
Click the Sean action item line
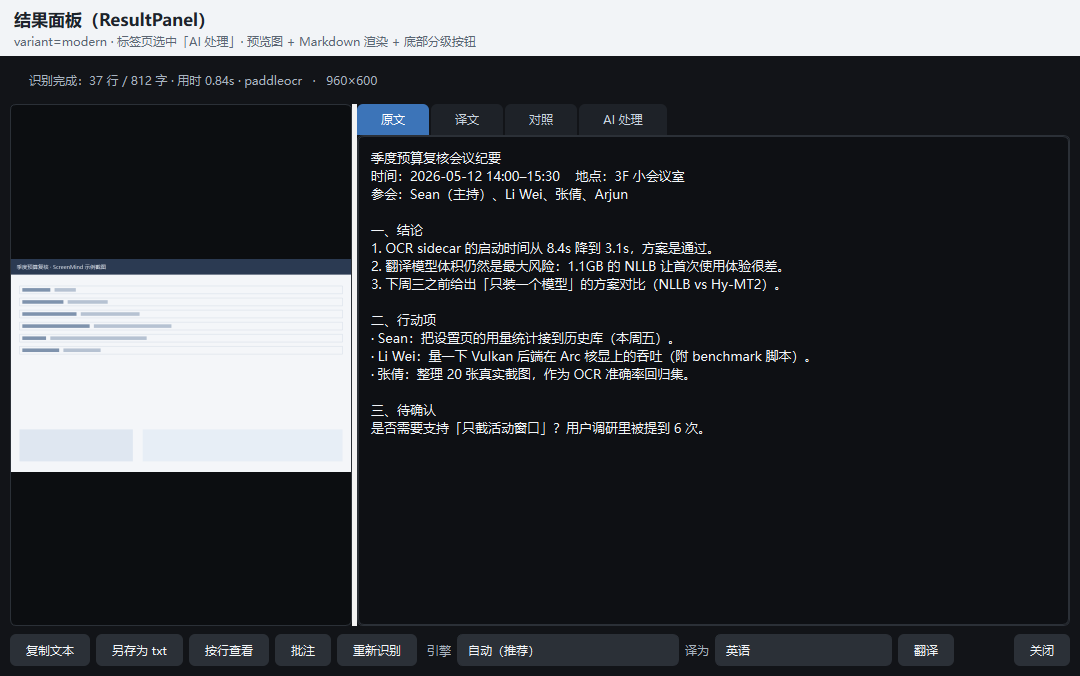[x=523, y=338]
